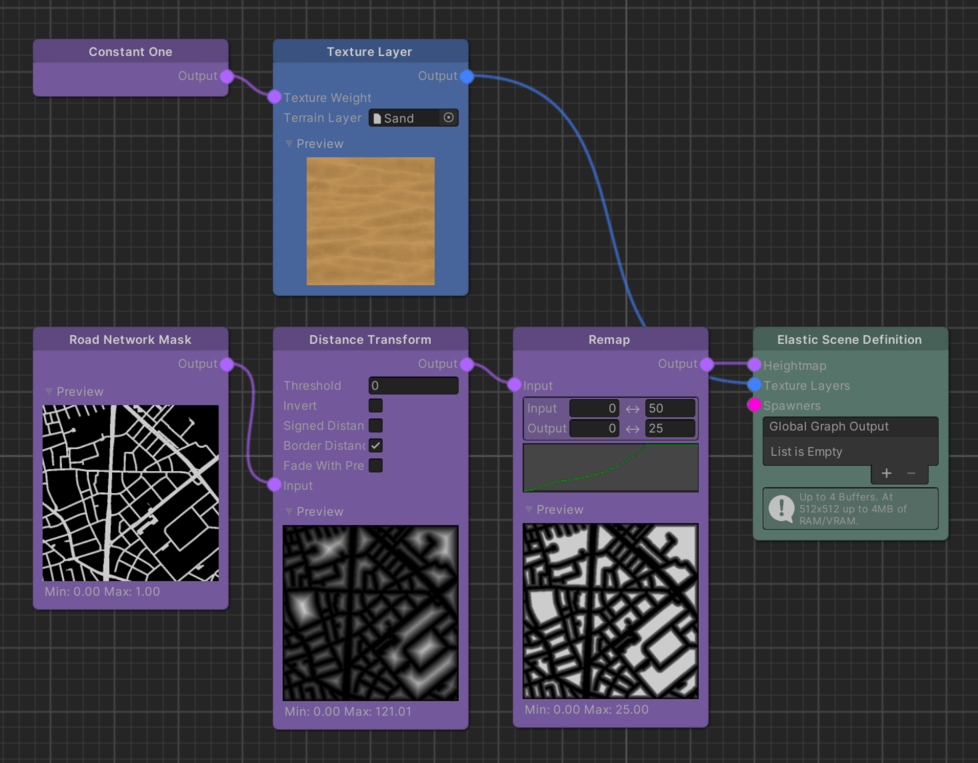The image size is (978, 763).
Task: Open the Terrain Layer object picker icon
Action: coord(448,118)
